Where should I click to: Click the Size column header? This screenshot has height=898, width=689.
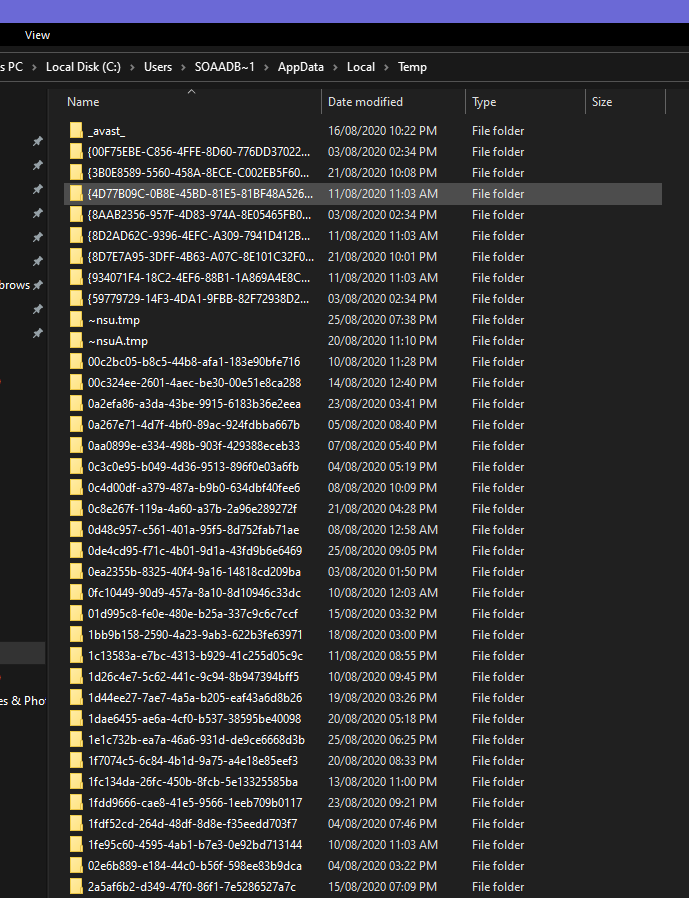coord(602,102)
